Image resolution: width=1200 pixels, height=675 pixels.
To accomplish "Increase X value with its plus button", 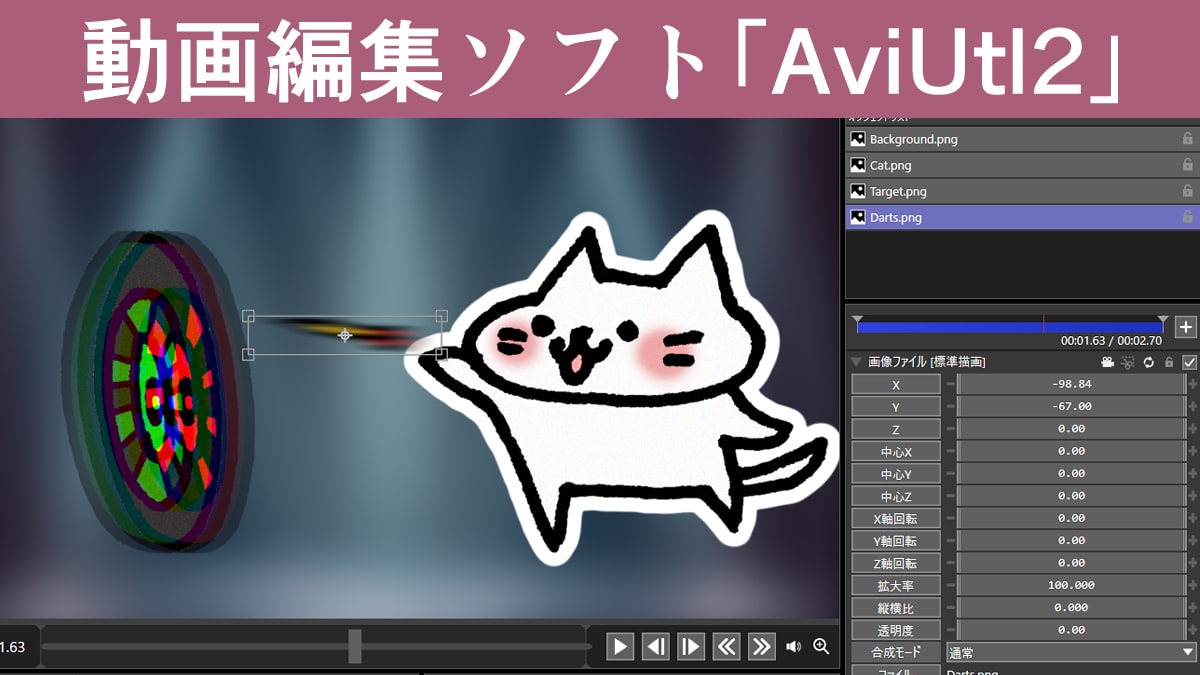I will tap(1193, 384).
